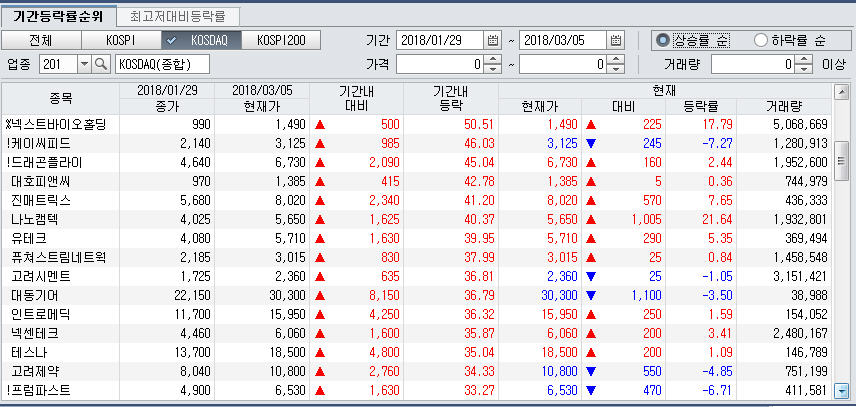Open the start date calendar picker
The image size is (856, 407).
point(492,40)
